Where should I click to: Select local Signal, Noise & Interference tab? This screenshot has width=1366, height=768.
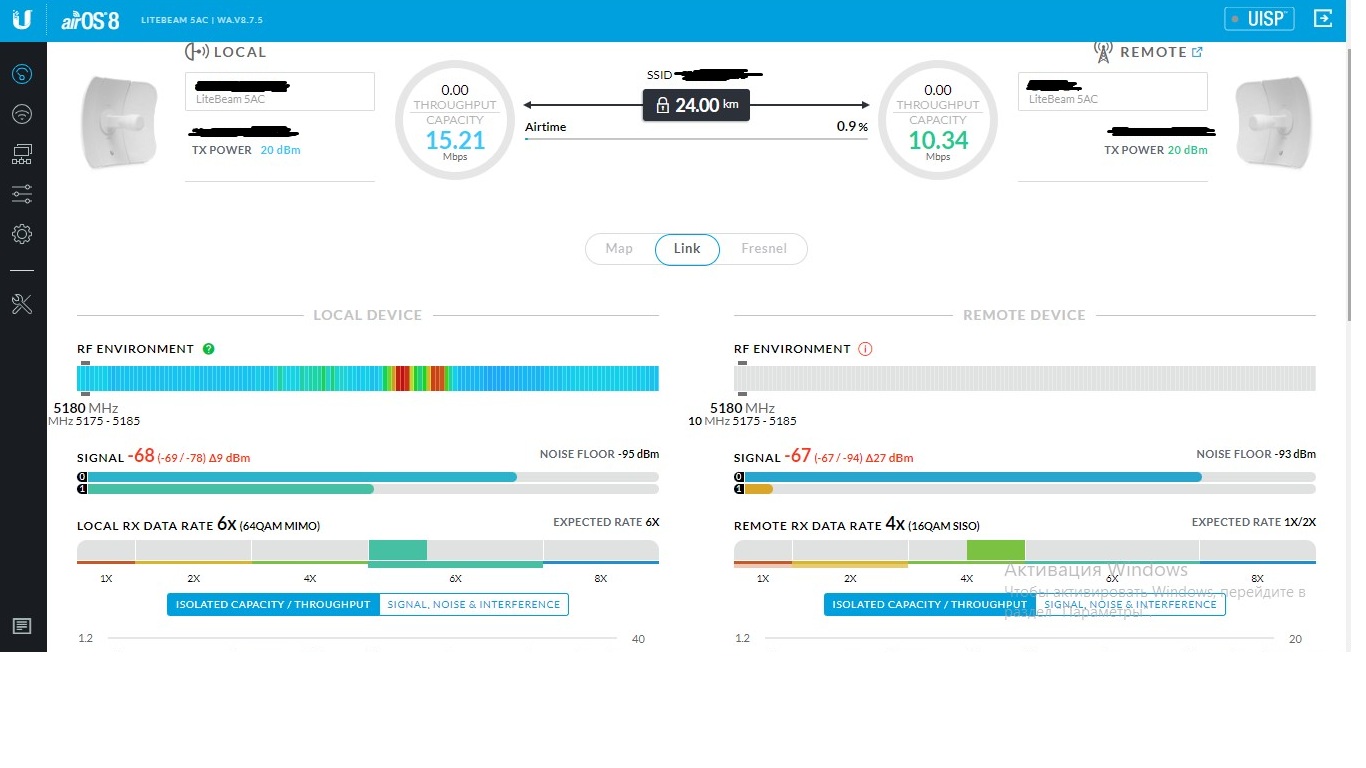pyautogui.click(x=474, y=604)
